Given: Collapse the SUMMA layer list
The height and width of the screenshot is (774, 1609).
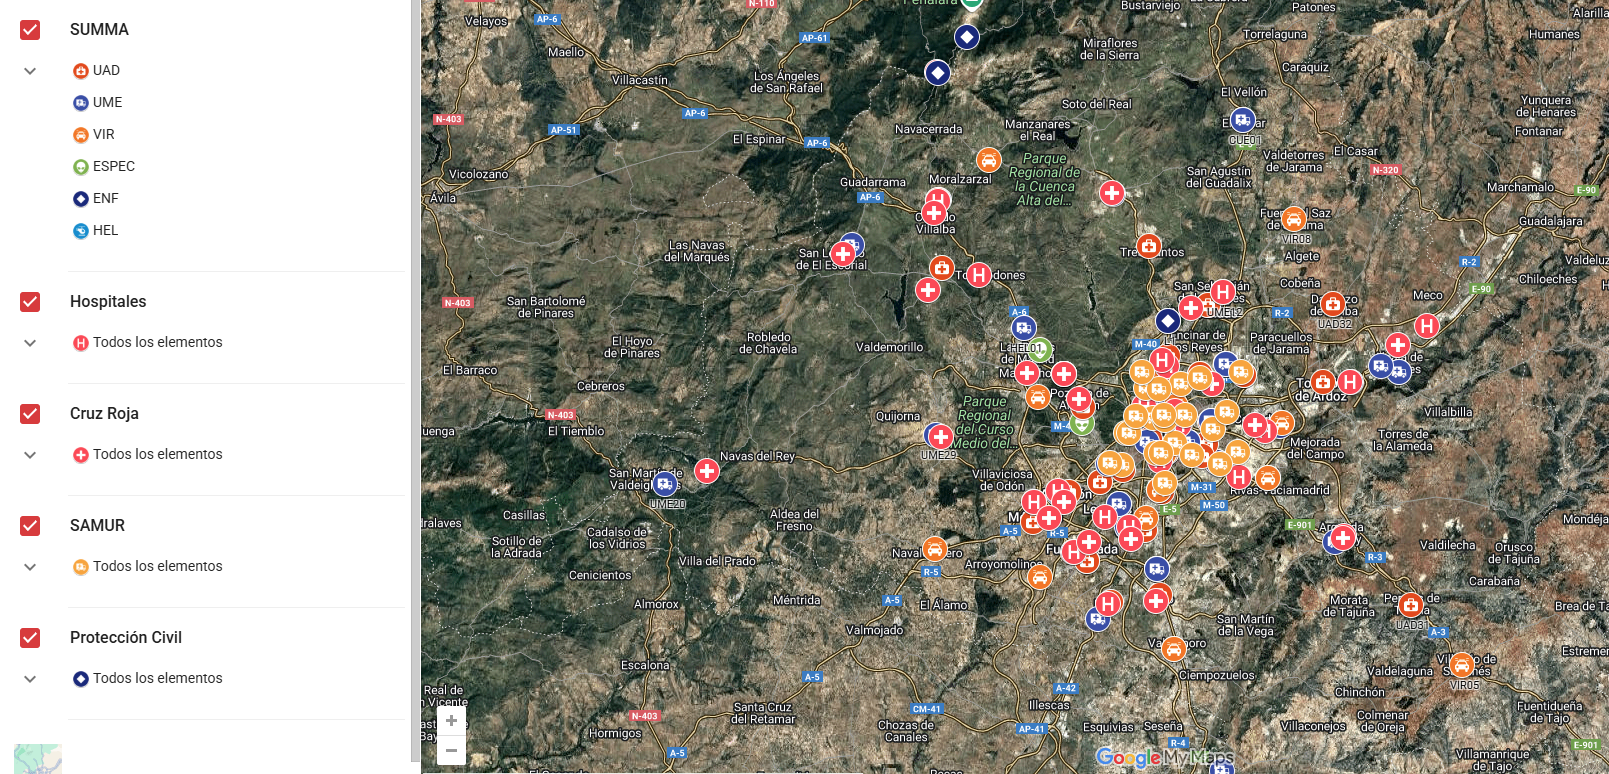Looking at the screenshot, I should click(30, 71).
